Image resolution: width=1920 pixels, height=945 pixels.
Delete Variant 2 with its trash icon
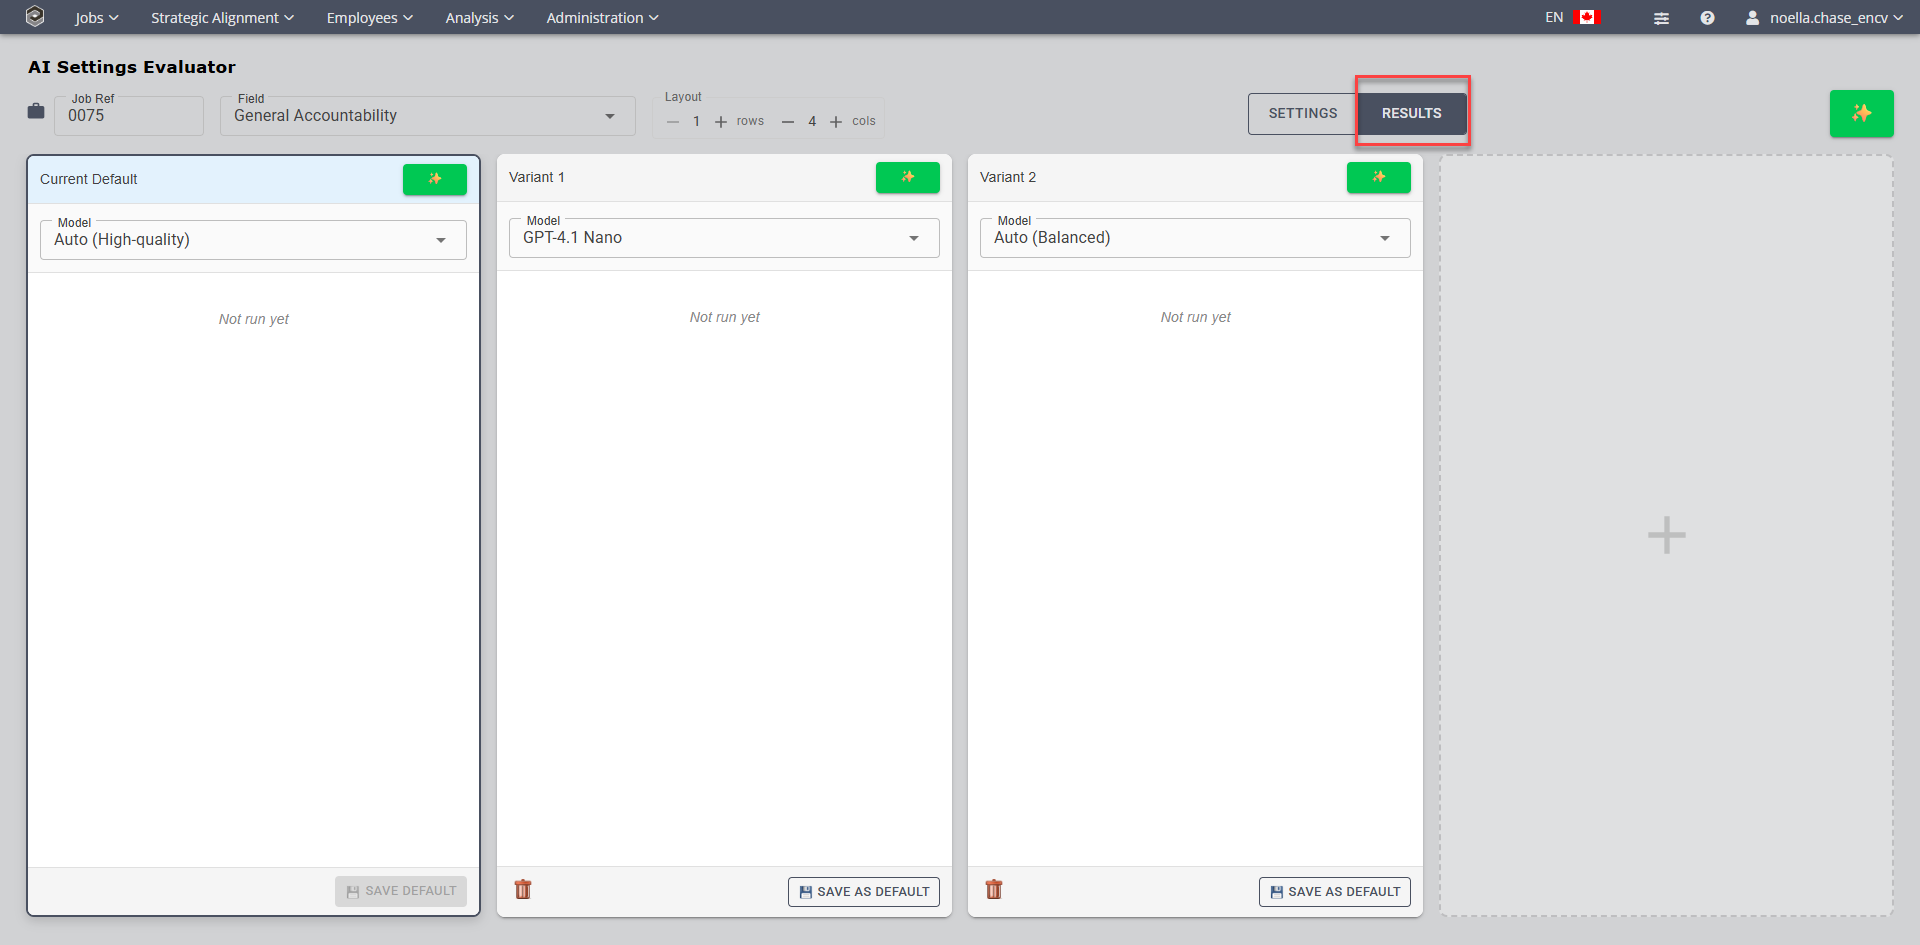[993, 889]
